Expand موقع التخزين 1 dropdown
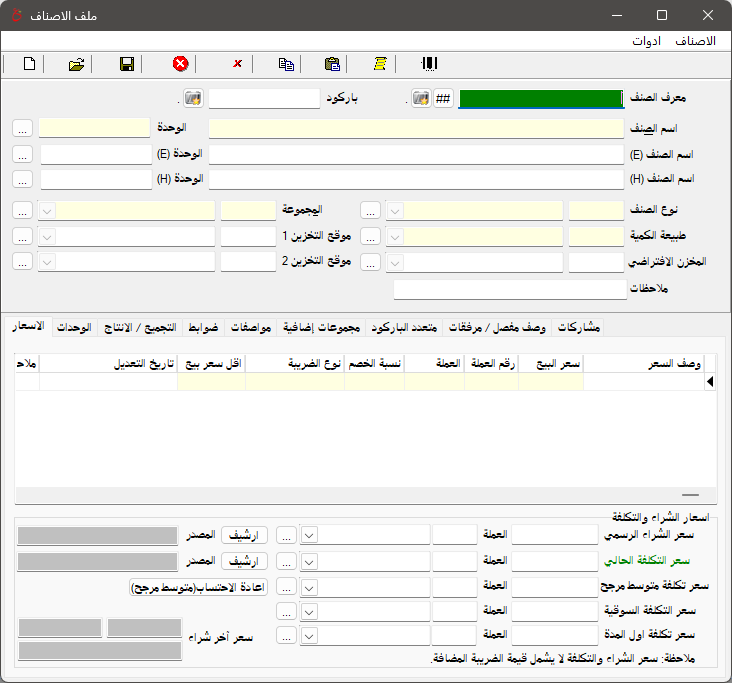The height and width of the screenshot is (683, 732). [47, 237]
